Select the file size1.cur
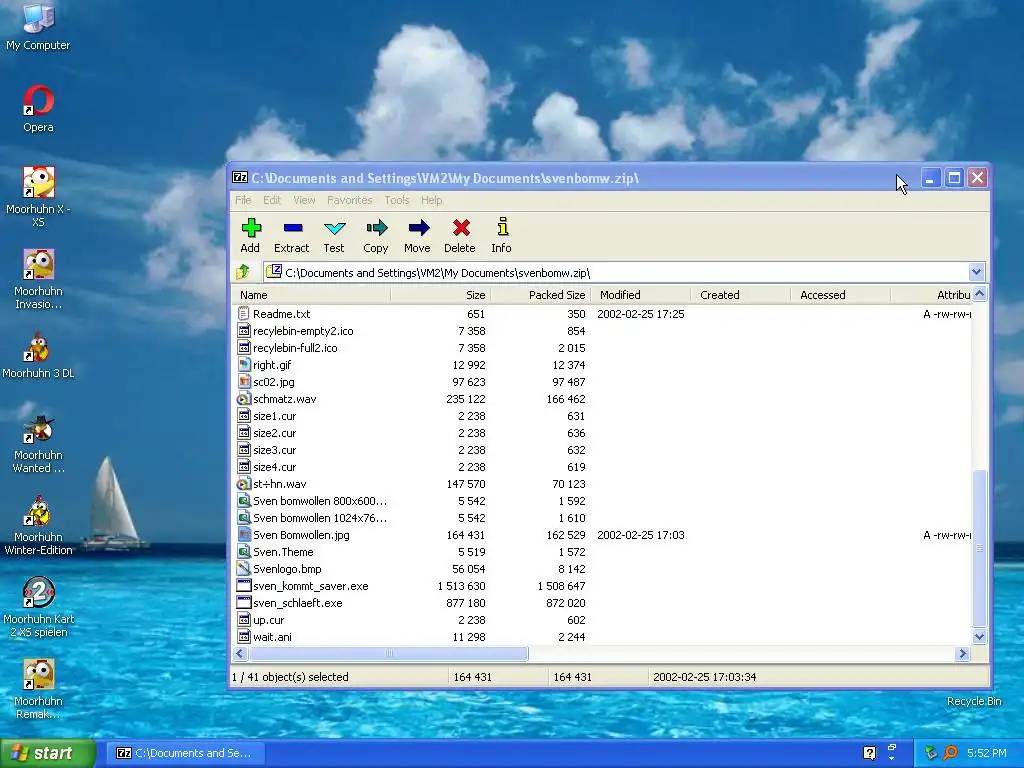The height and width of the screenshot is (768, 1024). [x=274, y=416]
